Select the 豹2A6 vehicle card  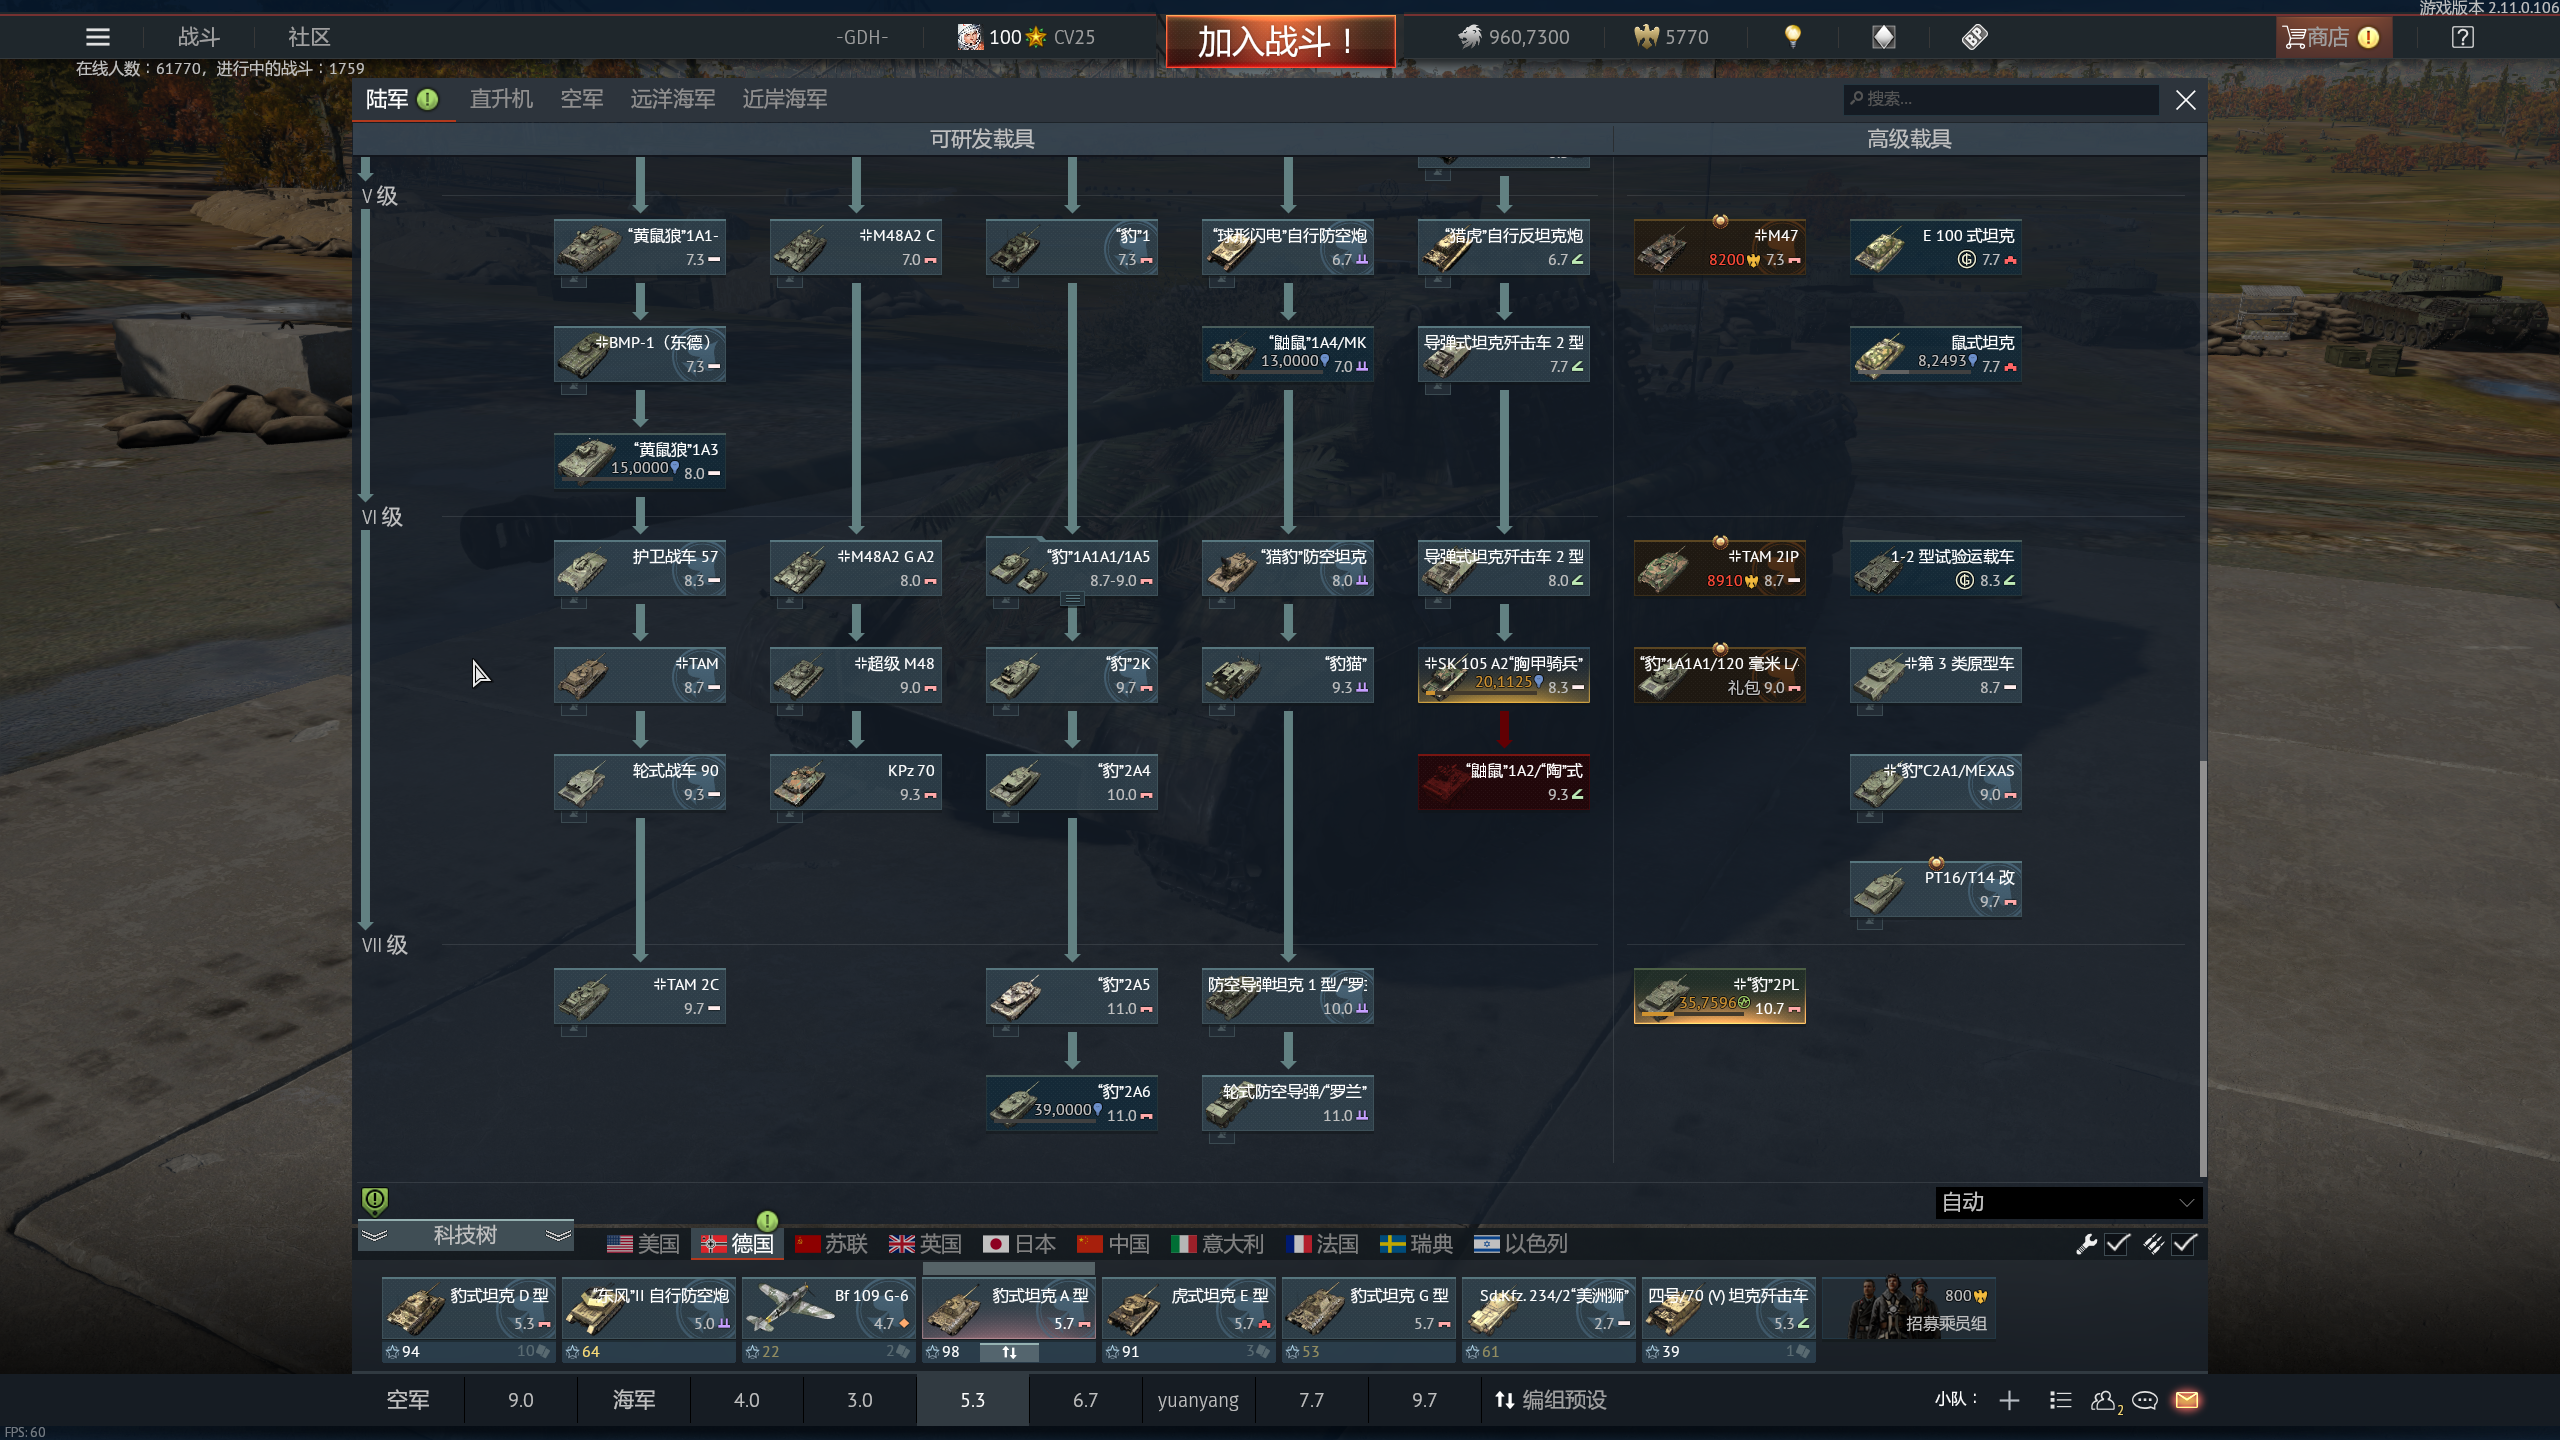[1072, 1103]
